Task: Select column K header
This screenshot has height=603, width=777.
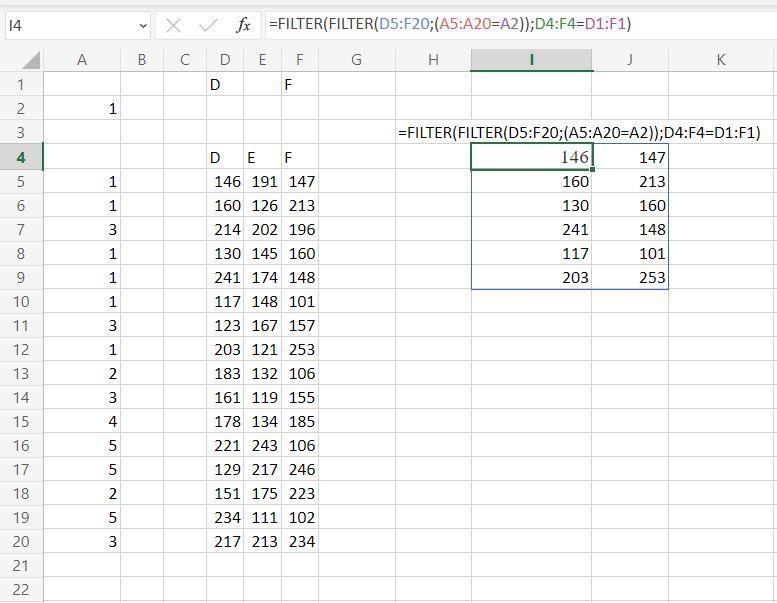Action: click(722, 60)
